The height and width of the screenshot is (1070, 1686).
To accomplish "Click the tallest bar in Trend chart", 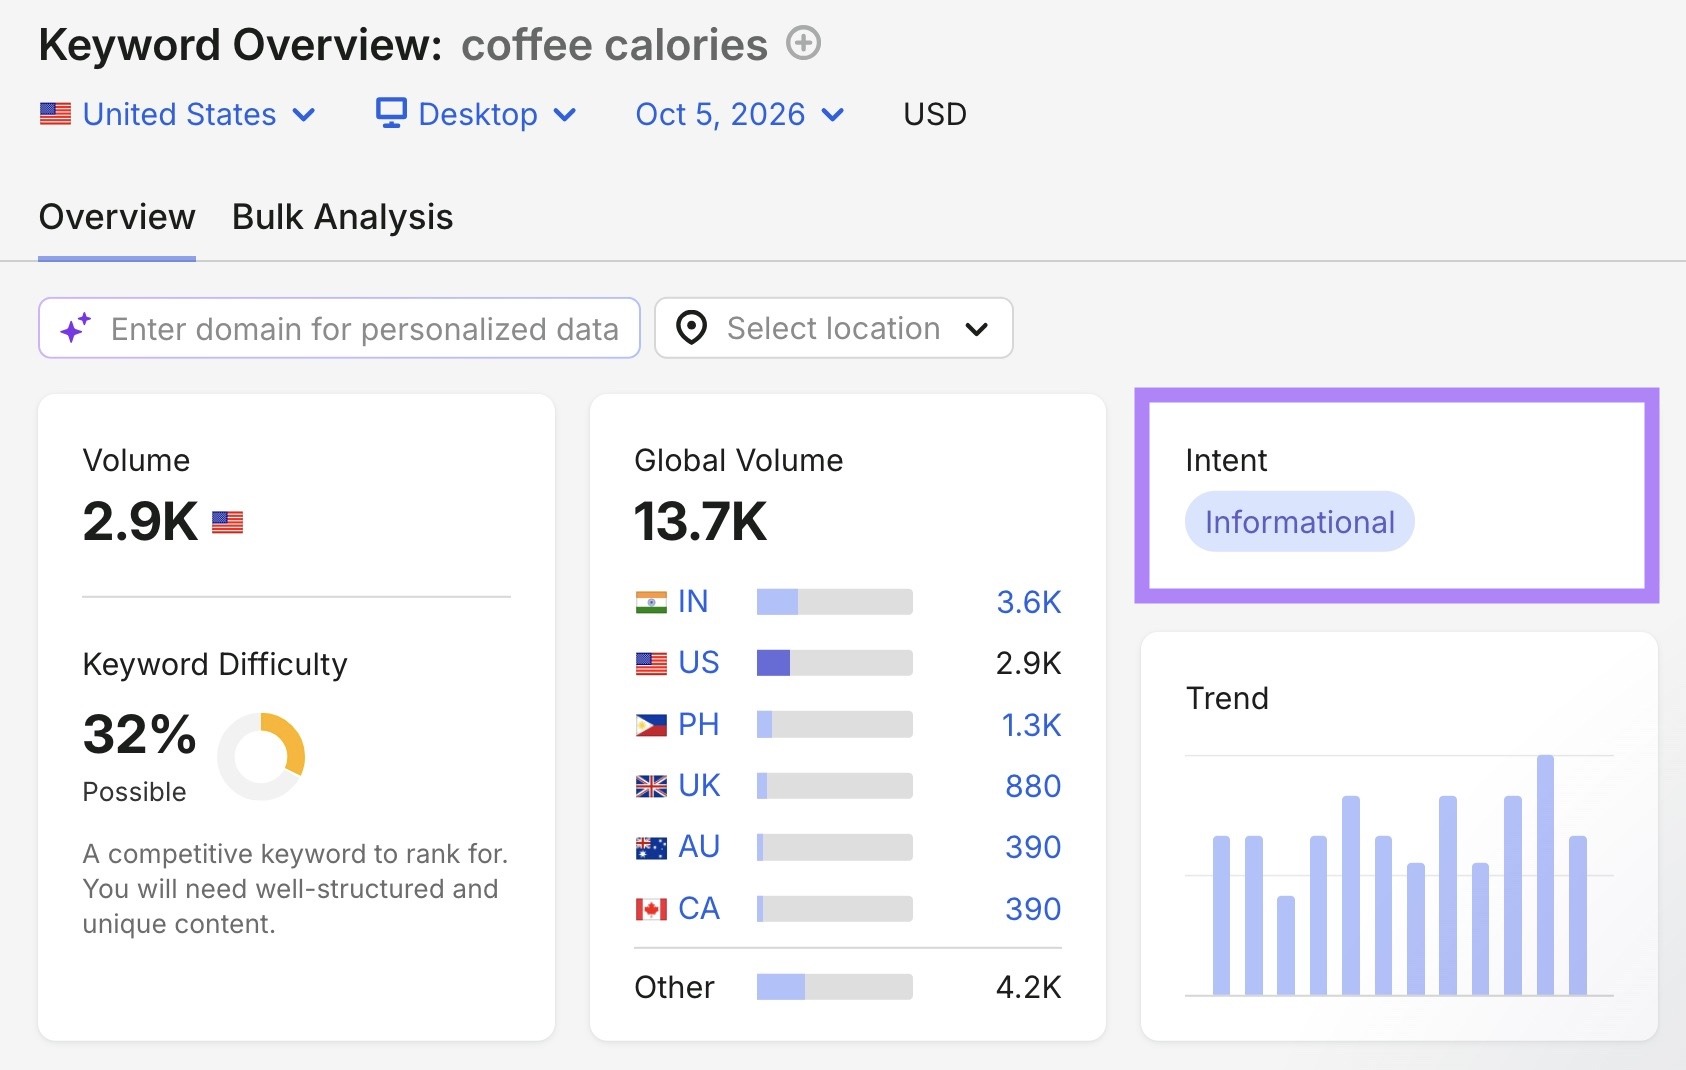I will click(1545, 875).
